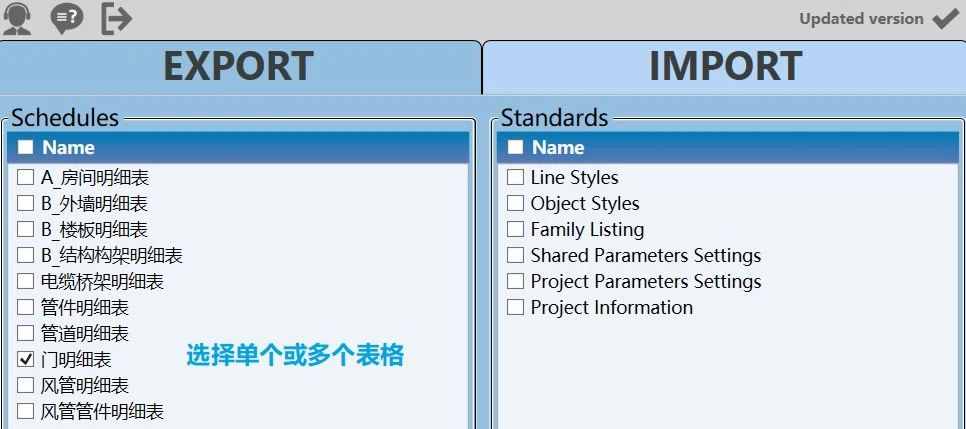Click the Updated version checkmark icon
This screenshot has width=966, height=429.
coord(944,18)
